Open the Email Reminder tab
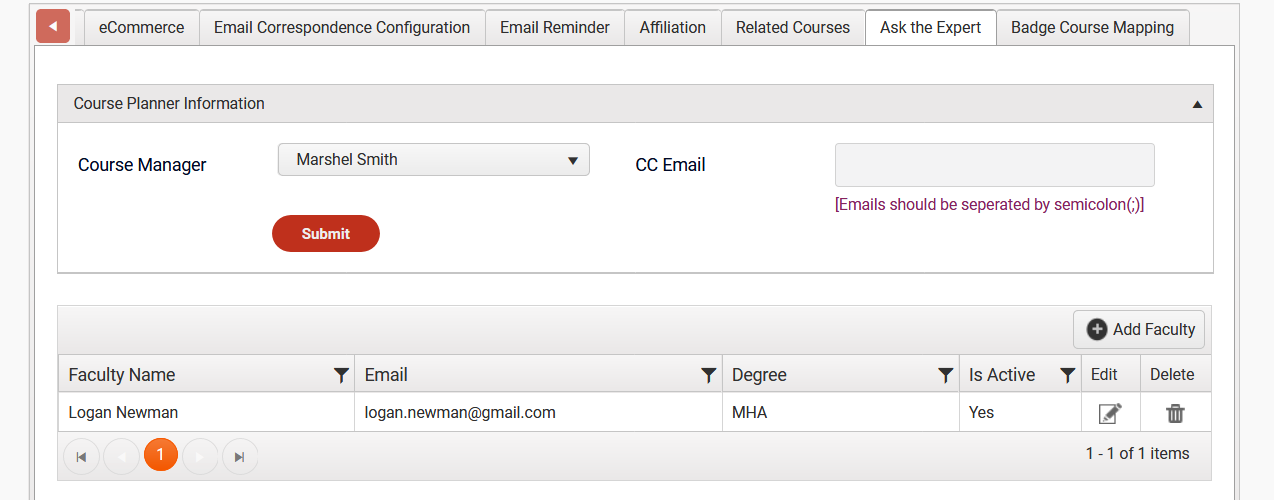 click(555, 28)
